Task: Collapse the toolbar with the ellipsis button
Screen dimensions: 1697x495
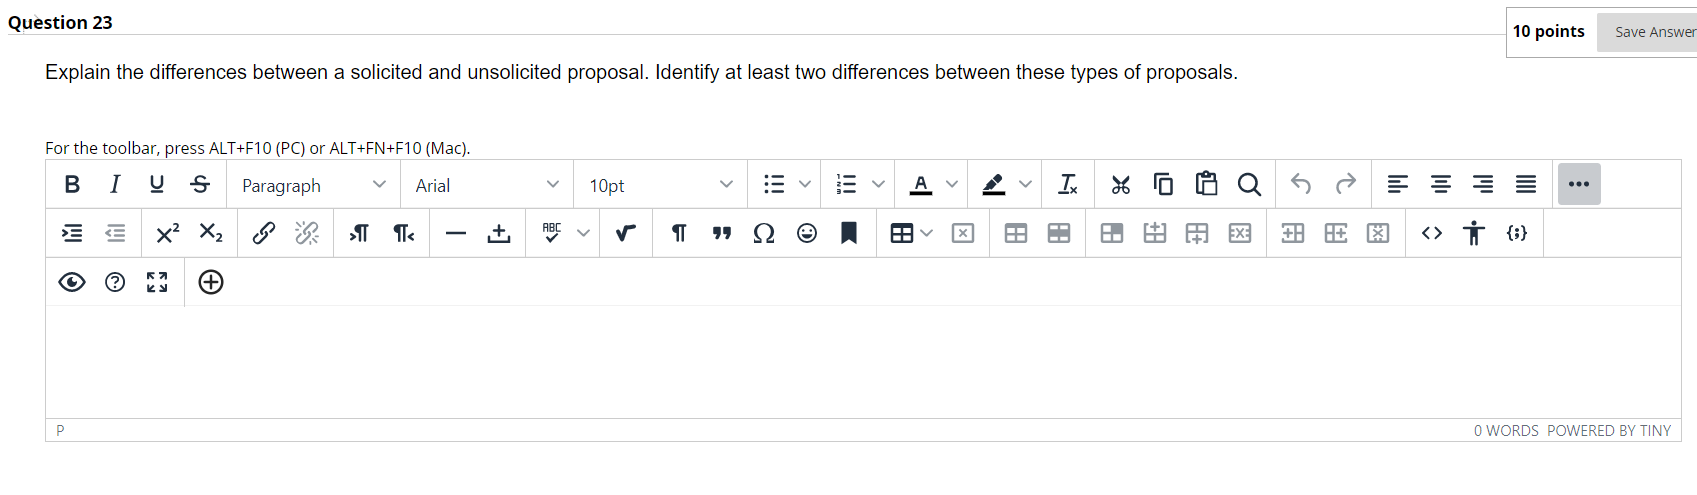Action: (1579, 184)
